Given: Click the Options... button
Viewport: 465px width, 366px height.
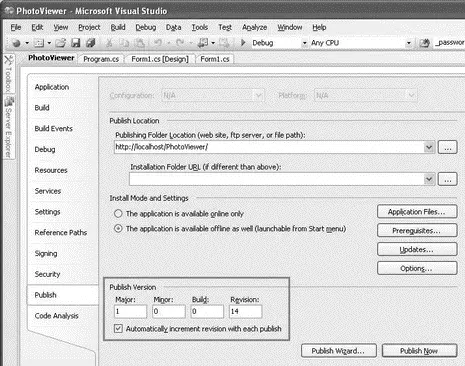Looking at the screenshot, I should pos(417,268).
